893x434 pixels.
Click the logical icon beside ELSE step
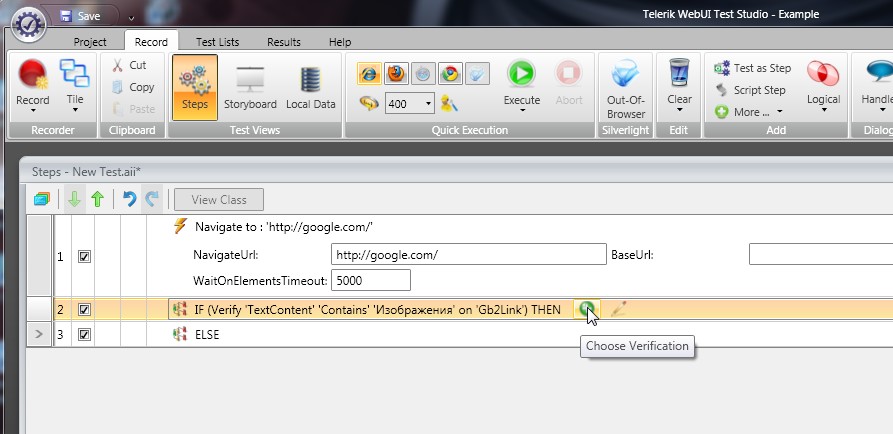click(180, 334)
